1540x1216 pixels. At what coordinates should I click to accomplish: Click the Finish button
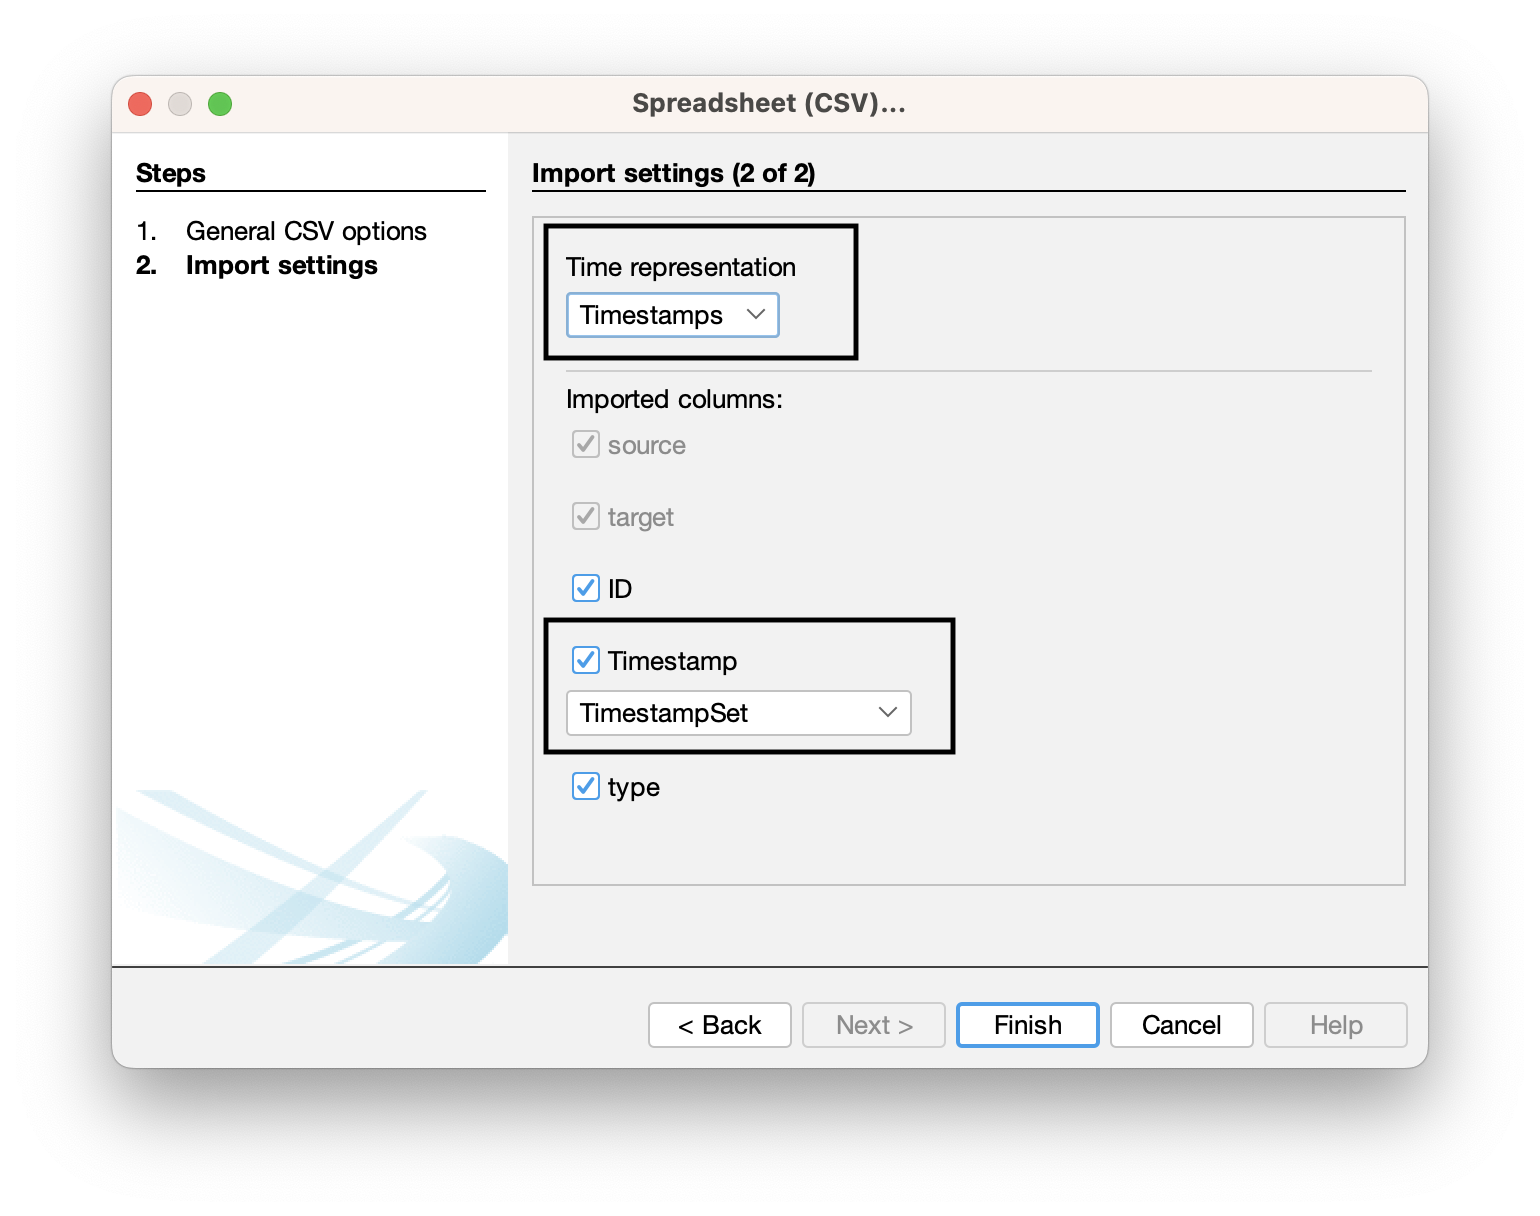coord(1027,1025)
